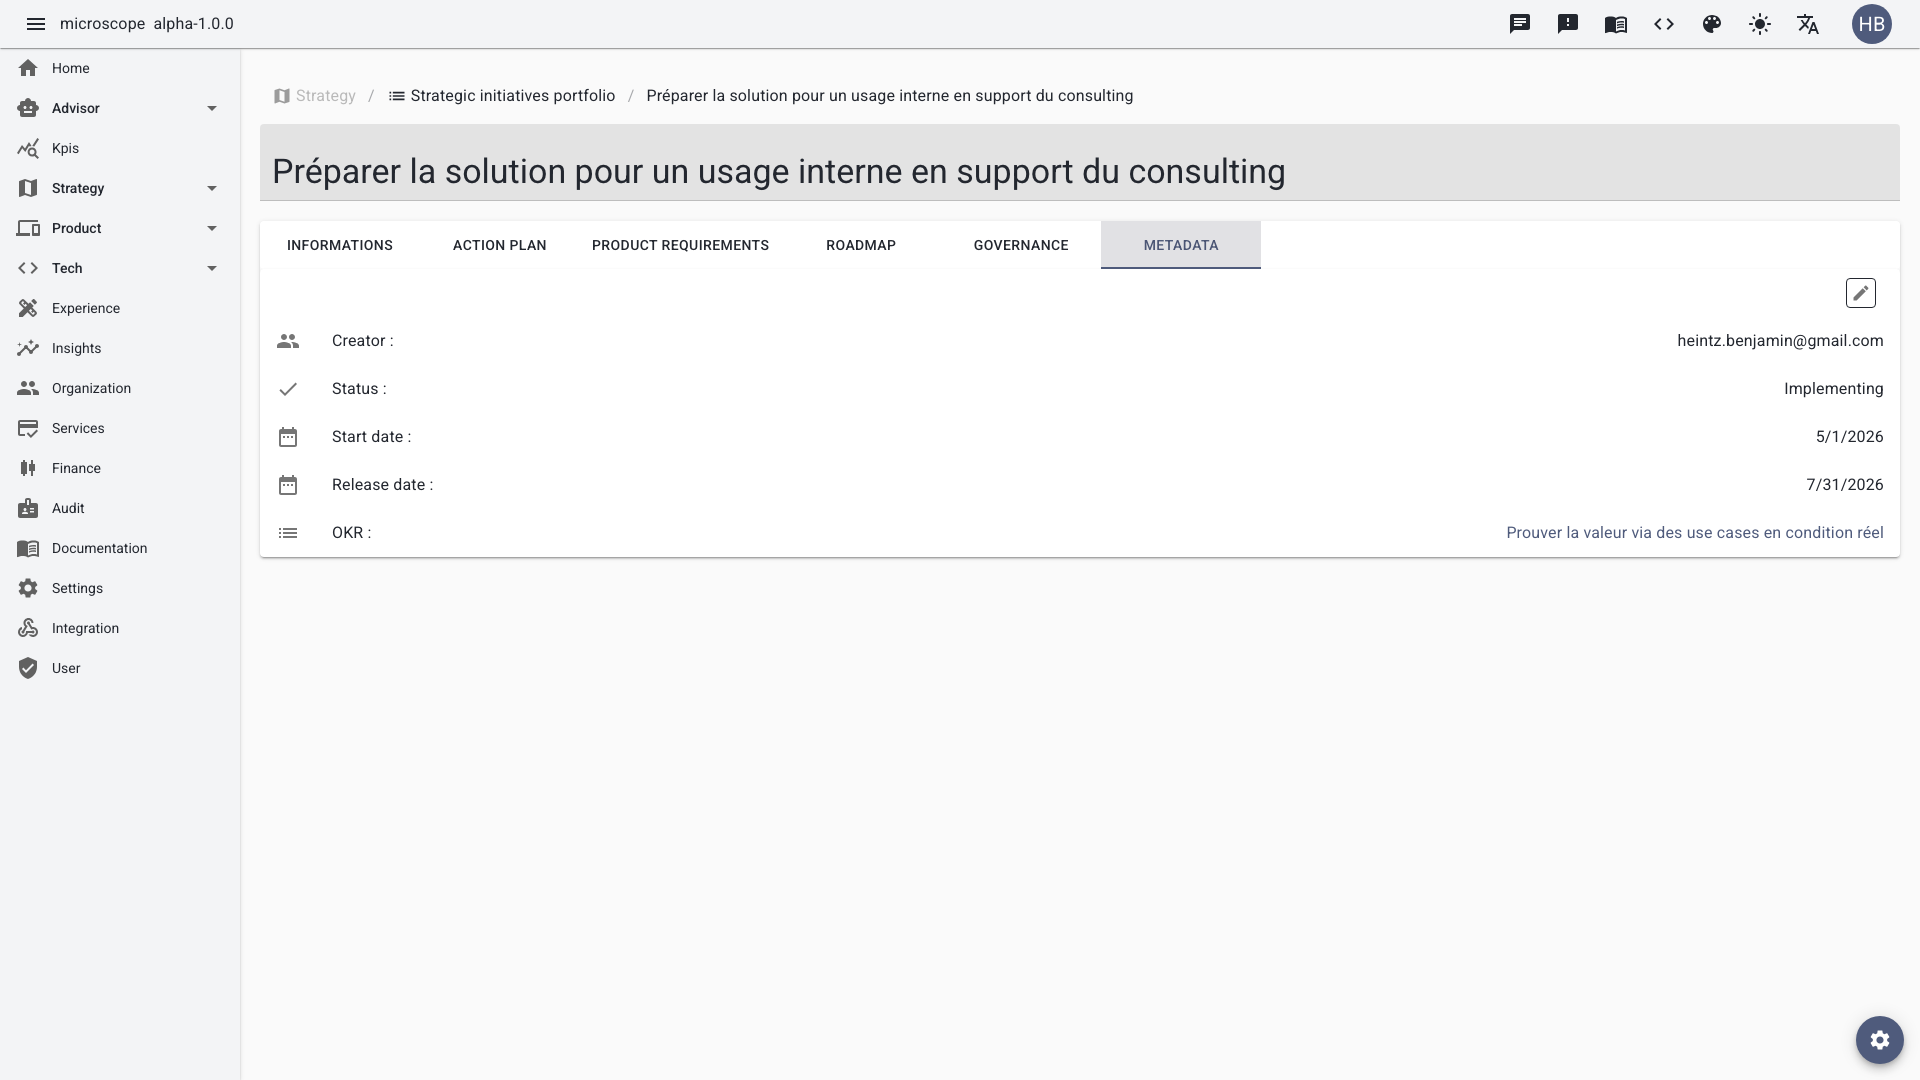The height and width of the screenshot is (1080, 1920).
Task: Open the floating settings gear button
Action: [x=1880, y=1040]
